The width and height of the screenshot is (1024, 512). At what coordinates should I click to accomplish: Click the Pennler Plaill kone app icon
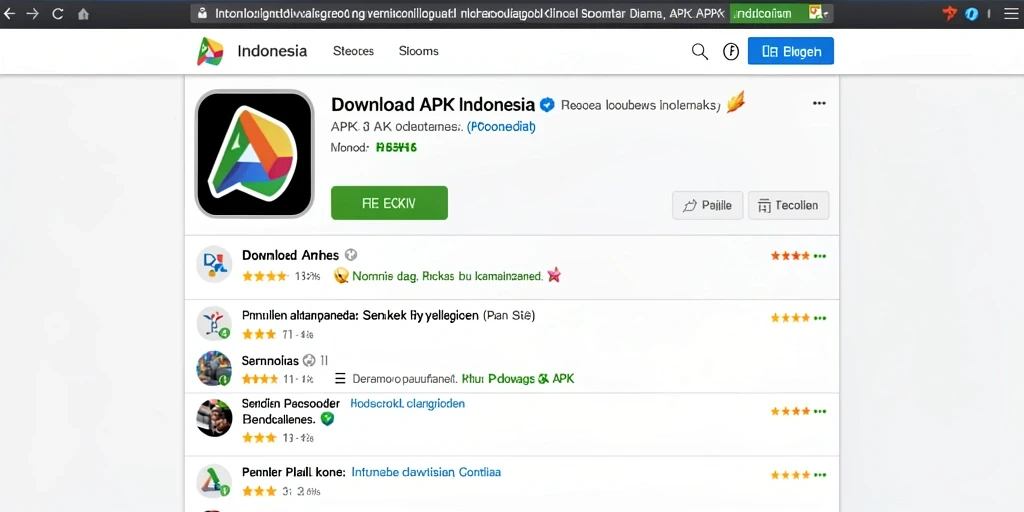click(214, 481)
